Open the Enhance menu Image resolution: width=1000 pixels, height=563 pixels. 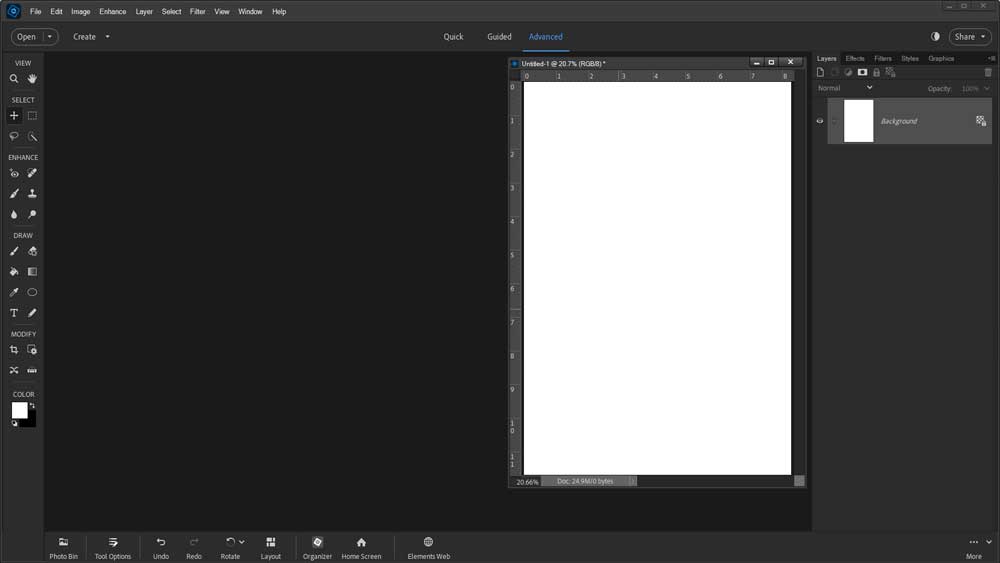click(112, 11)
